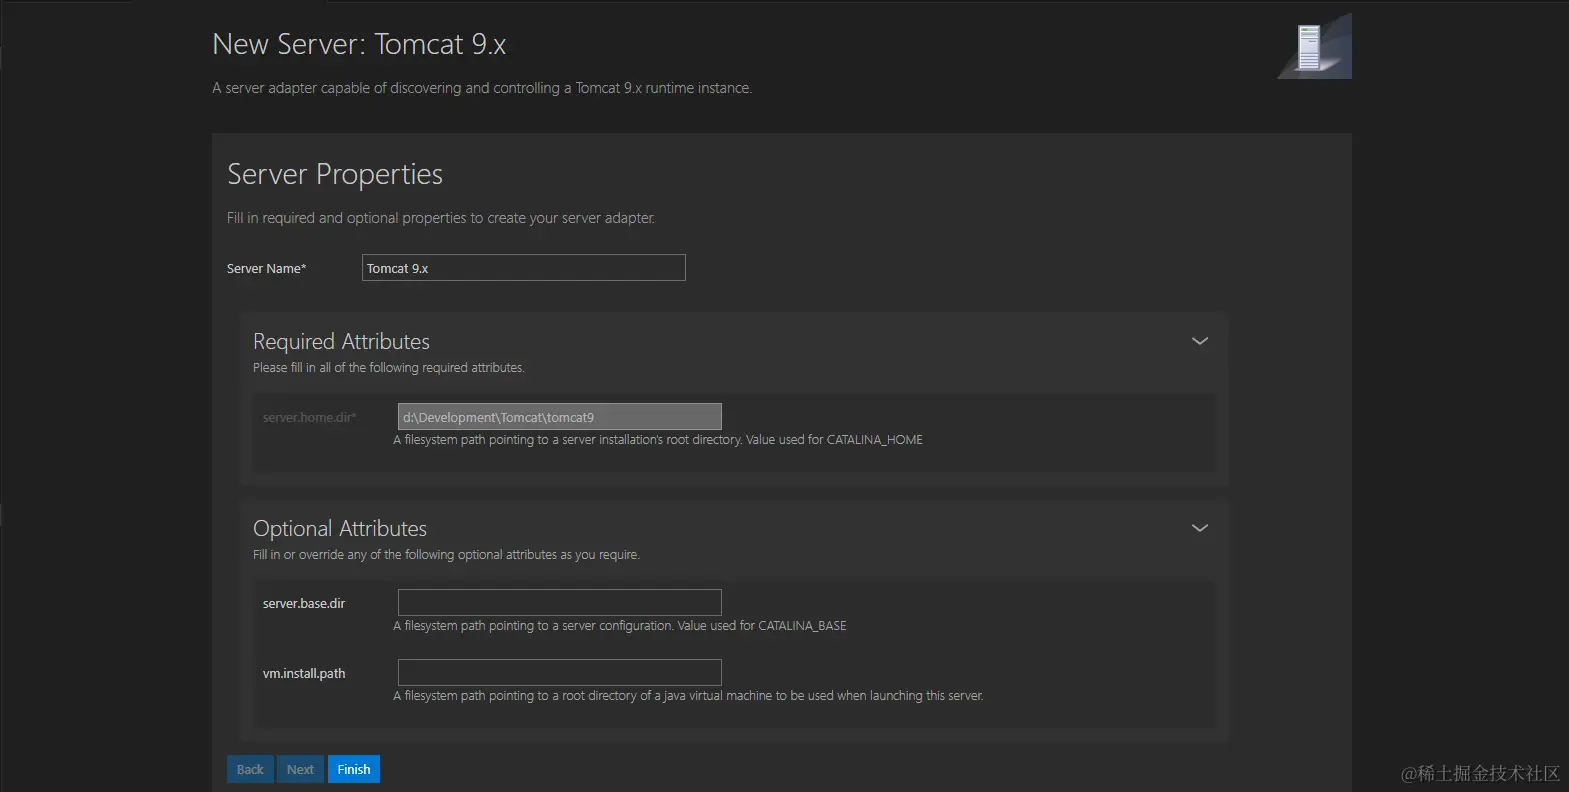This screenshot has height=792, width=1569.
Task: Click the CATALINA_BASE description text
Action: click(620, 626)
